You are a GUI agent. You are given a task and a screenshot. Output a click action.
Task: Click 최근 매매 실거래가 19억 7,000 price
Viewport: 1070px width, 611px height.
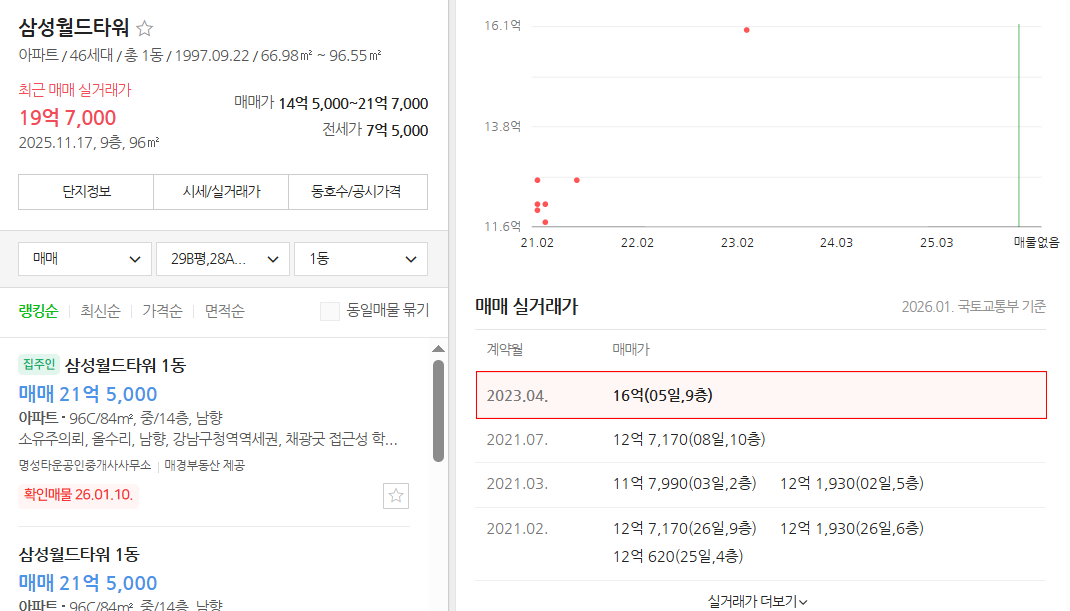tap(67, 117)
